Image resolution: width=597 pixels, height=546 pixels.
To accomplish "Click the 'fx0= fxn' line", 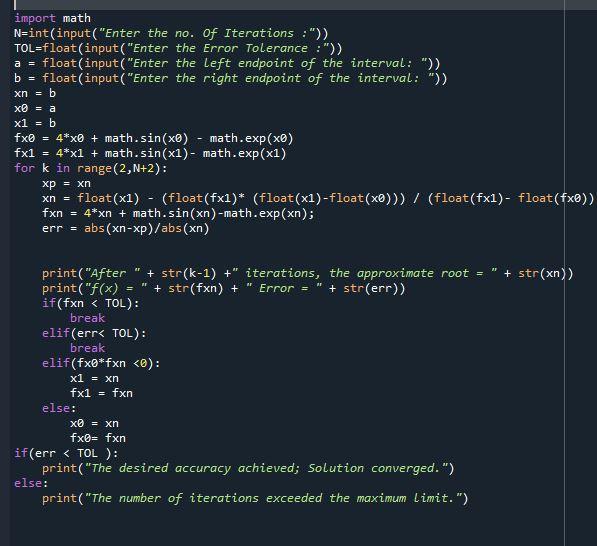I will (x=98, y=438).
